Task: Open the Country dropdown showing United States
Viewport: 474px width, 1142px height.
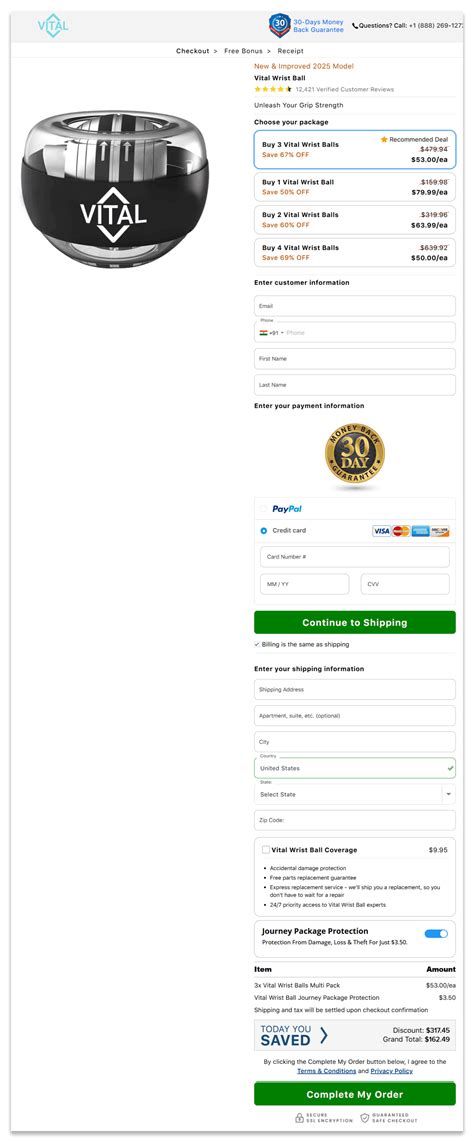Action: pyautogui.click(x=355, y=768)
